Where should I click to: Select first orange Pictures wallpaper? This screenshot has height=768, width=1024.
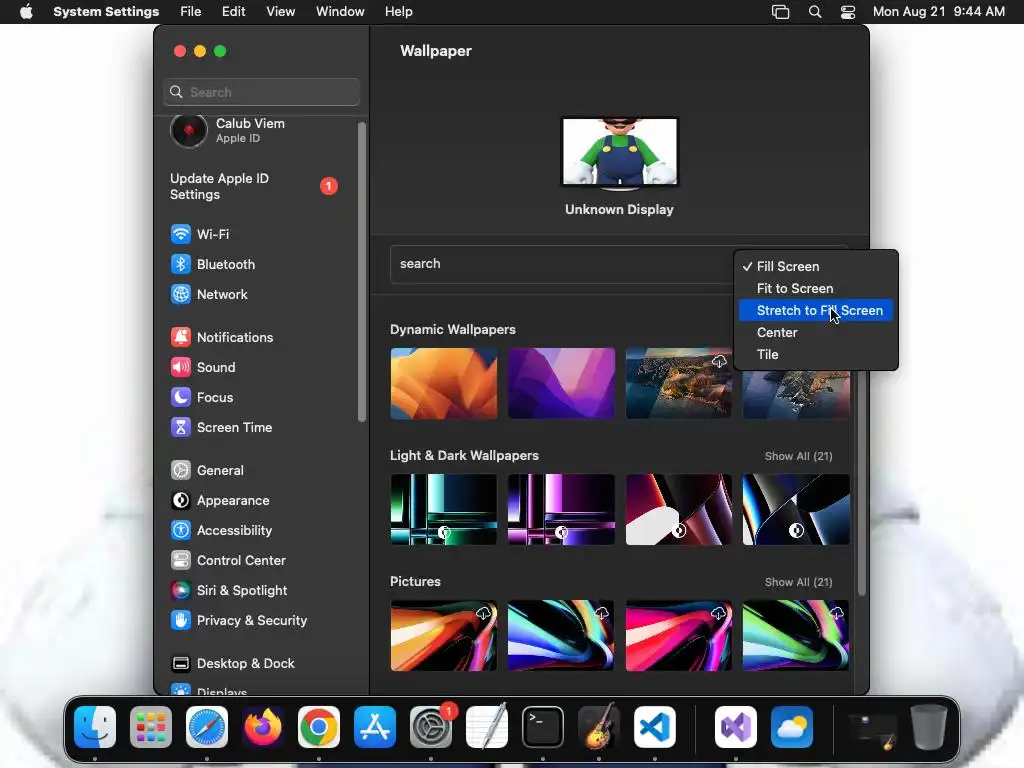click(443, 635)
